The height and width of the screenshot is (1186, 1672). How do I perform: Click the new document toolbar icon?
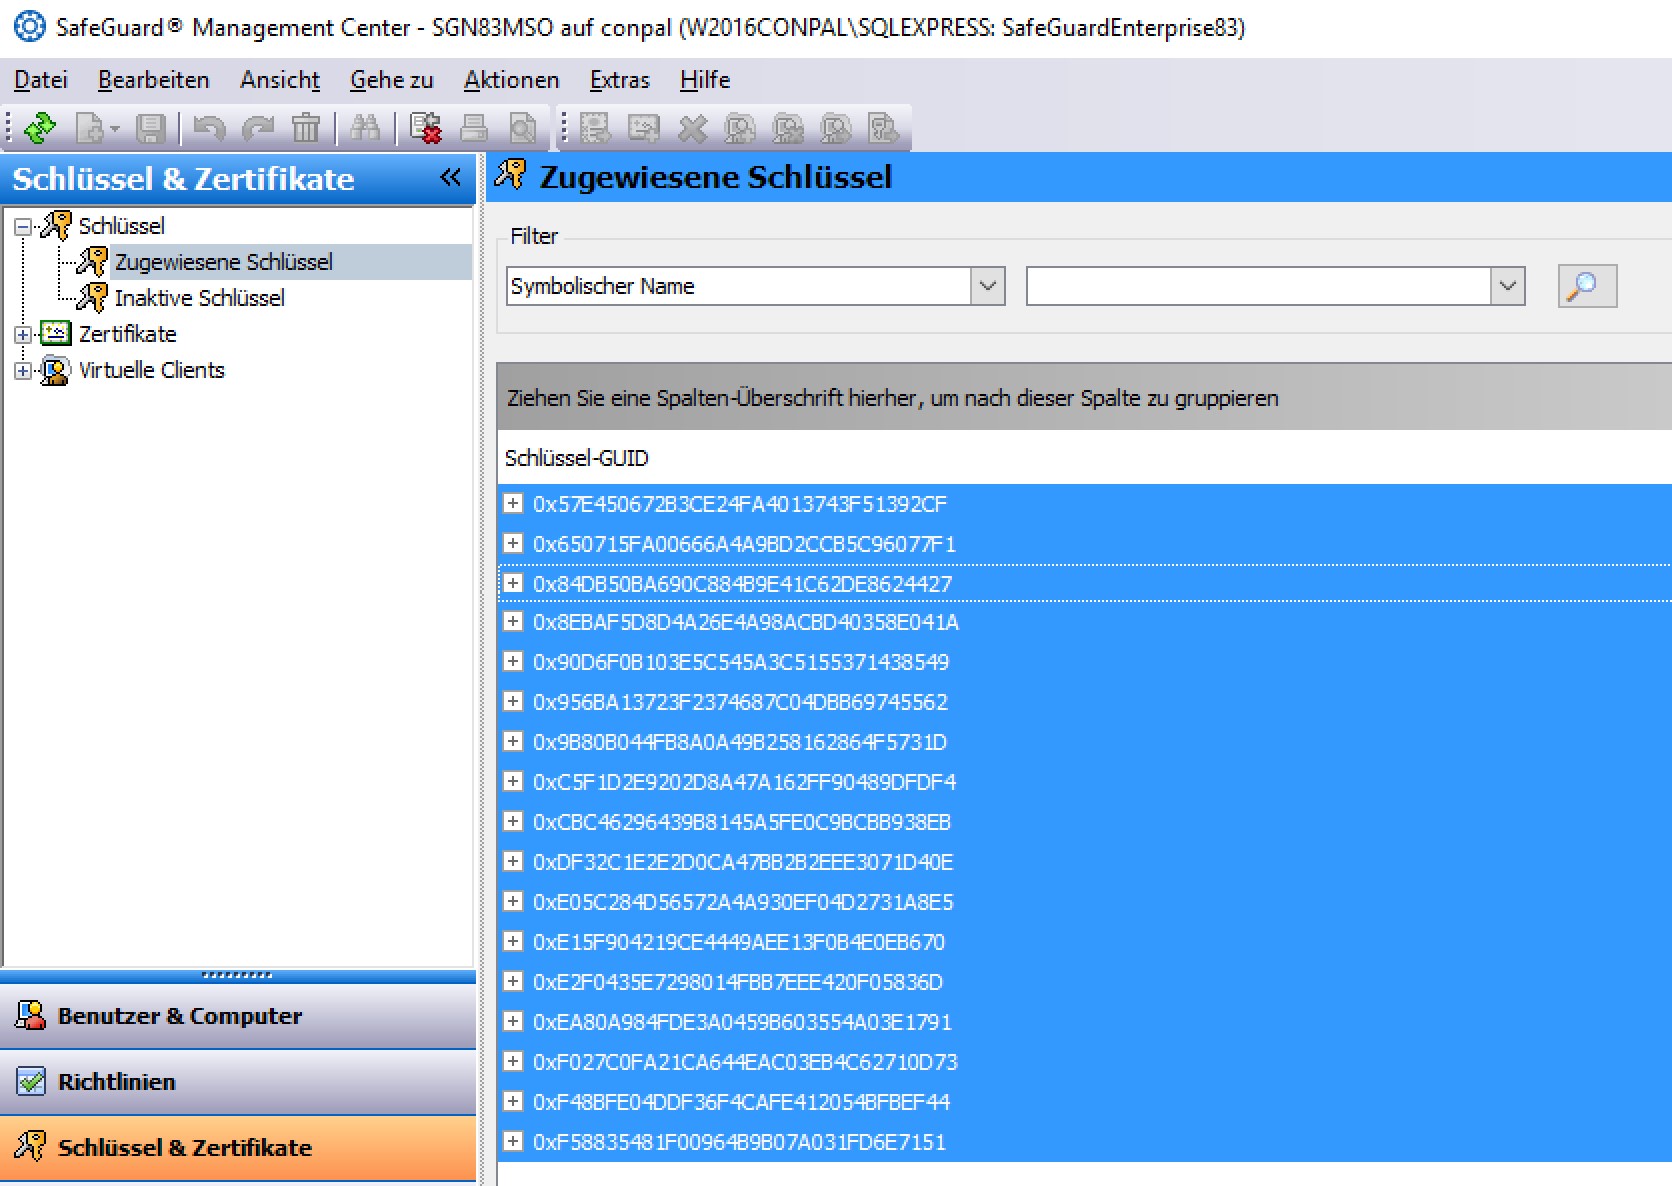(x=91, y=128)
